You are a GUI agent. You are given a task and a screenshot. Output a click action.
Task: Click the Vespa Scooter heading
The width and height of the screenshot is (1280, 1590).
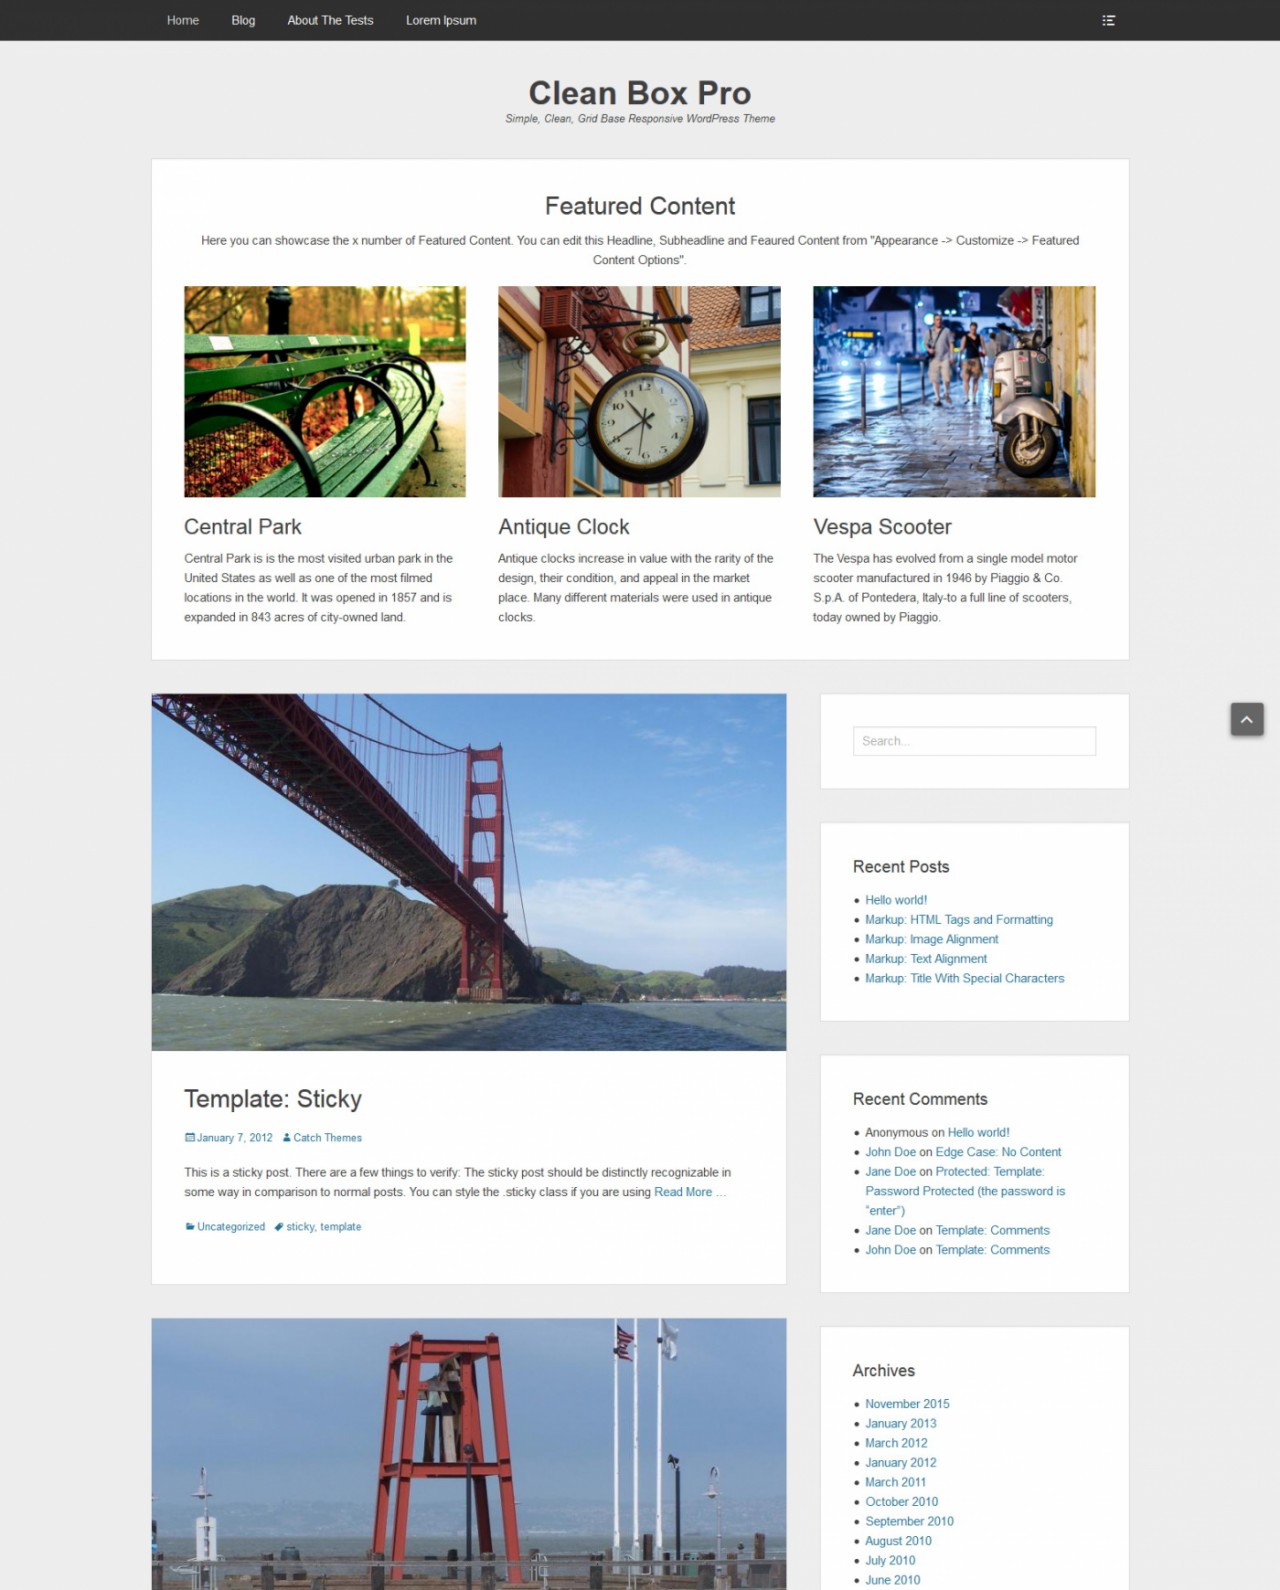point(882,526)
